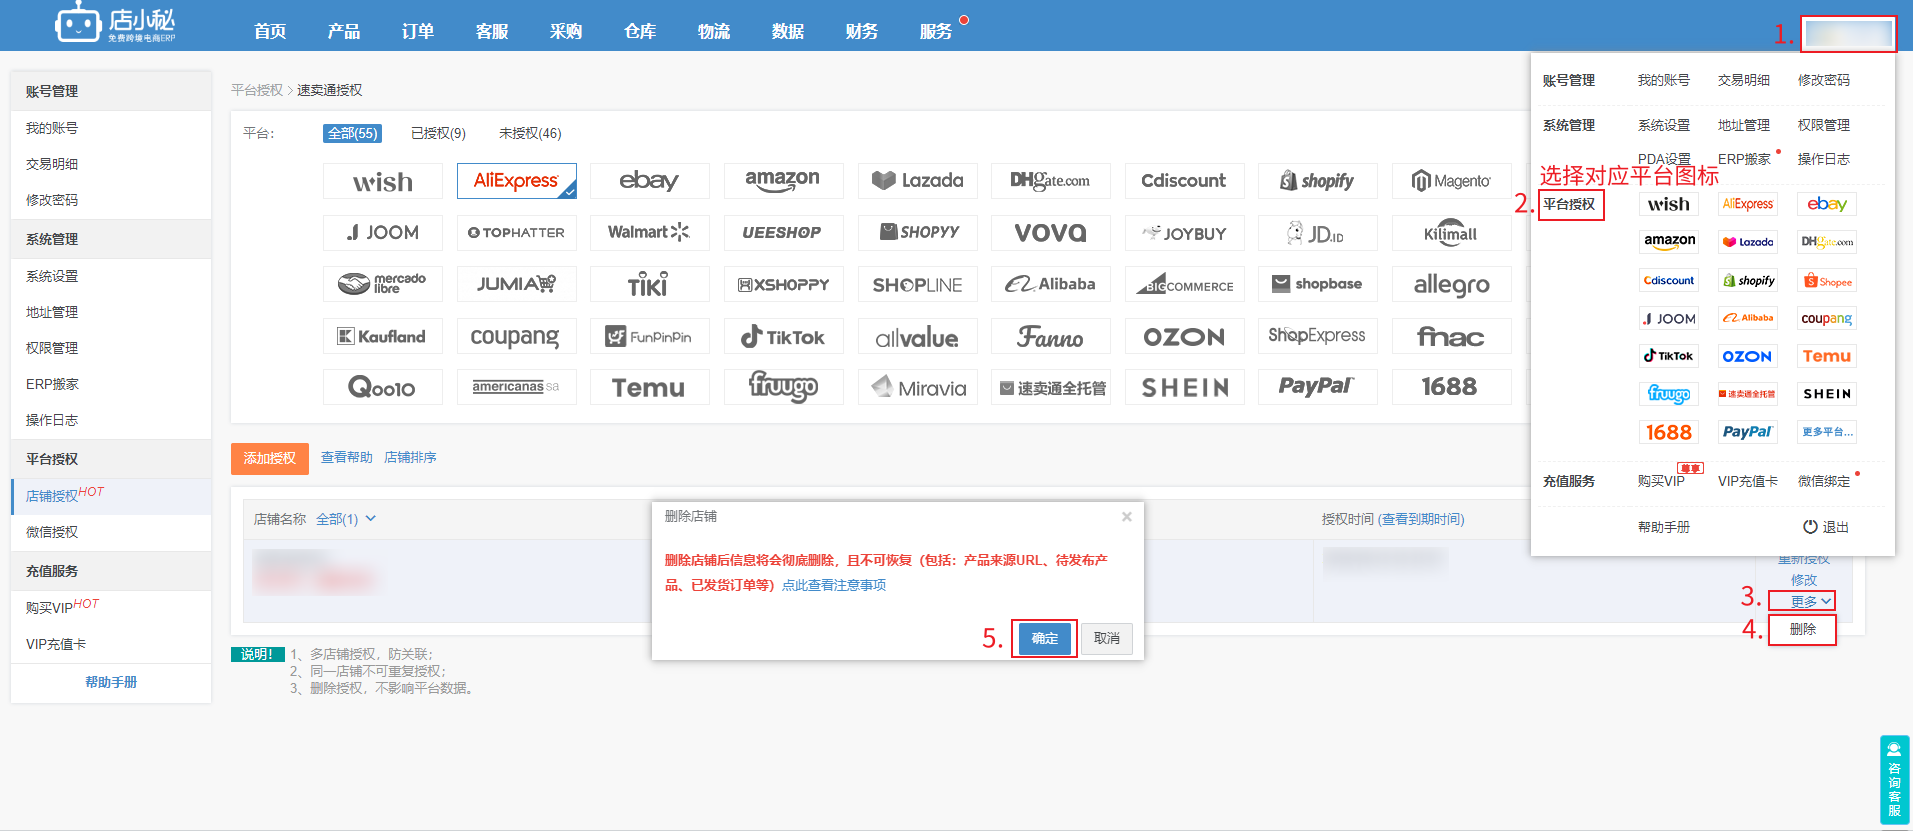Open the 产品 top navigation menu

coord(344,31)
